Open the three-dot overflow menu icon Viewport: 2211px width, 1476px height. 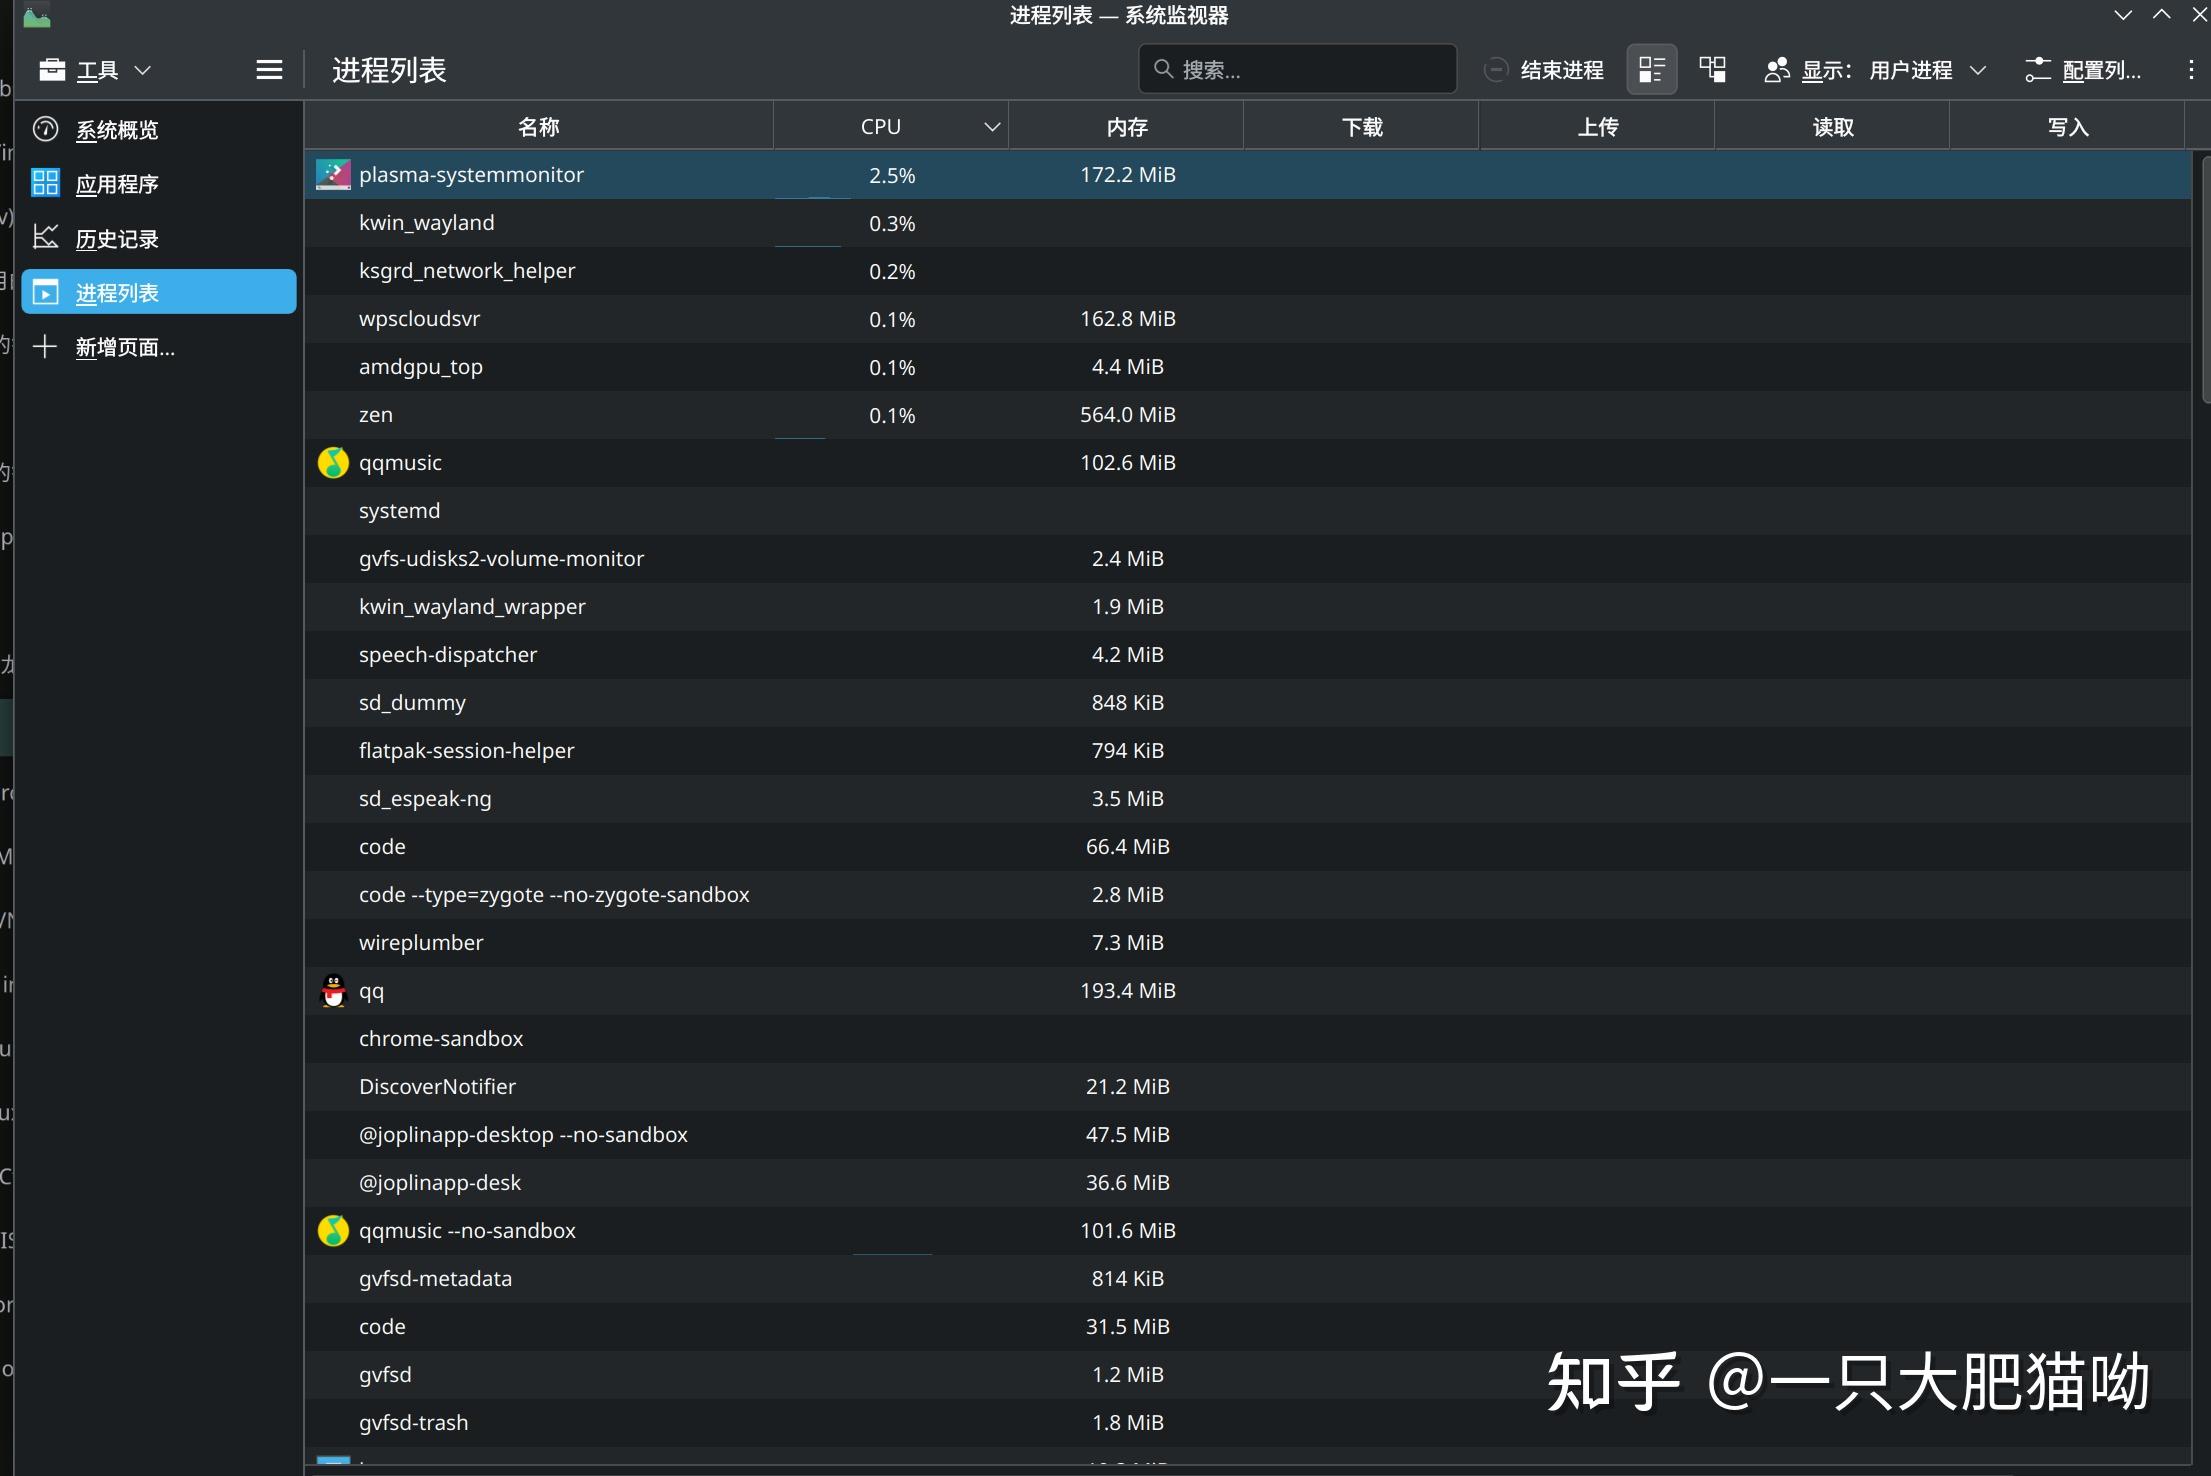[2190, 69]
